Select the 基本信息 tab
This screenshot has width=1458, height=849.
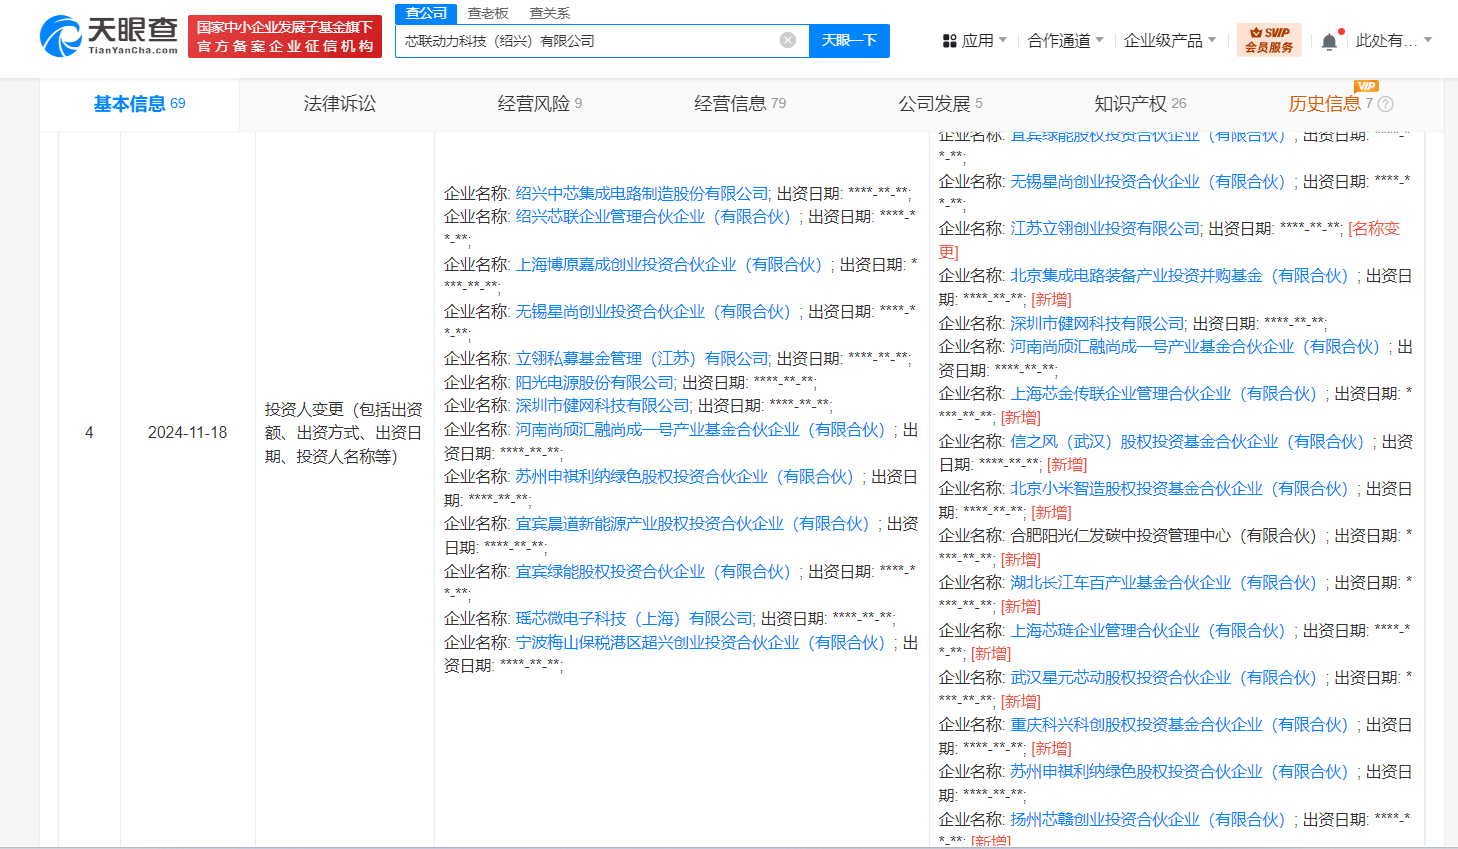coord(139,104)
